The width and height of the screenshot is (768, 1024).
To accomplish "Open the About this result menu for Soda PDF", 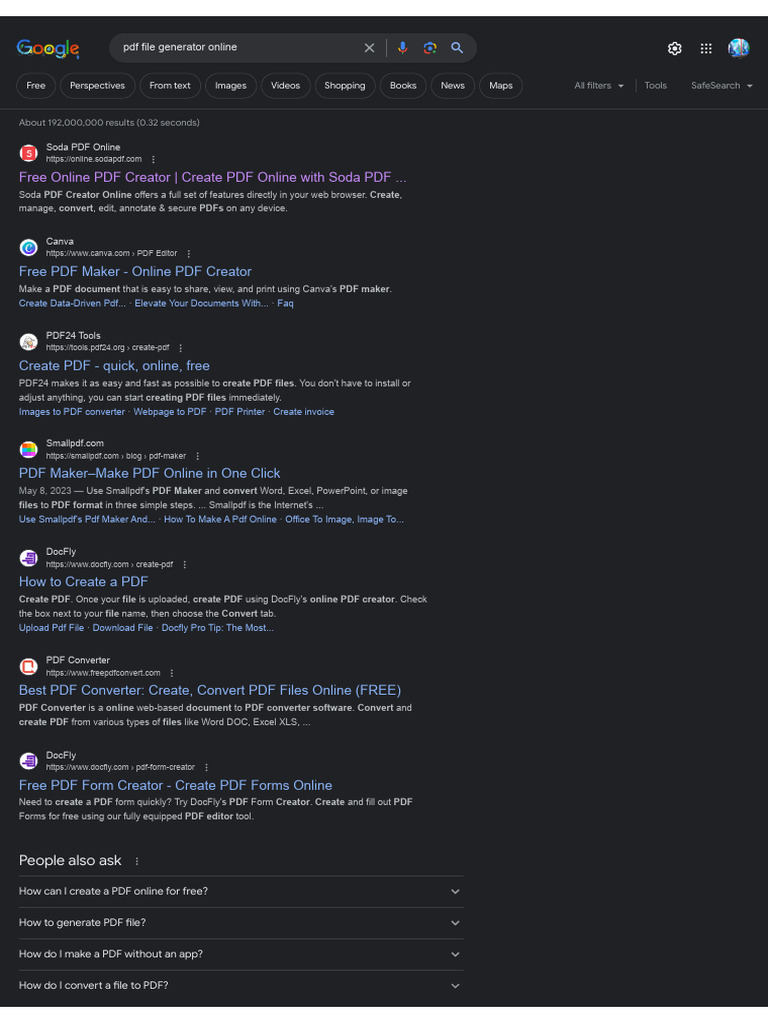I will (153, 160).
